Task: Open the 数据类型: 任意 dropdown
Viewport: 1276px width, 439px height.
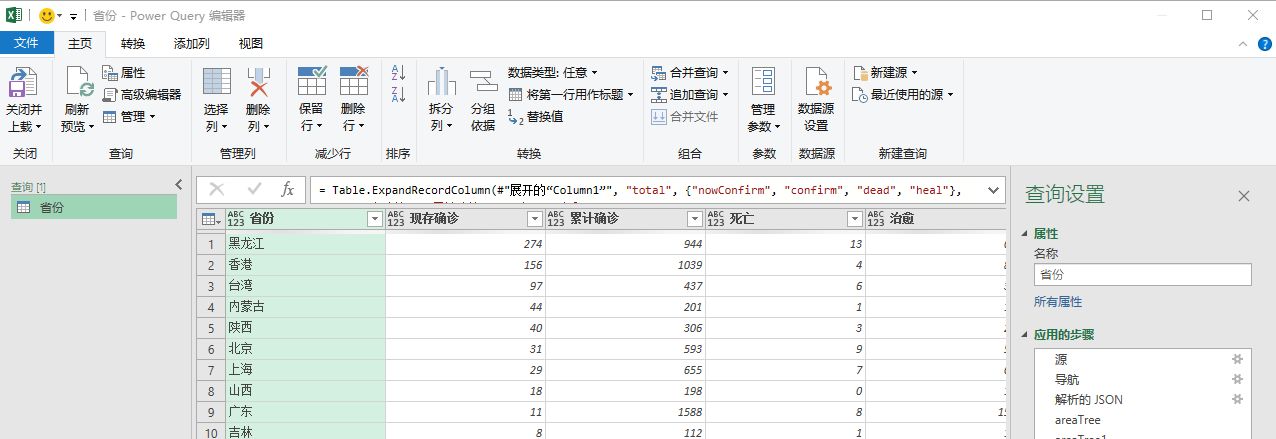Action: (x=553, y=72)
